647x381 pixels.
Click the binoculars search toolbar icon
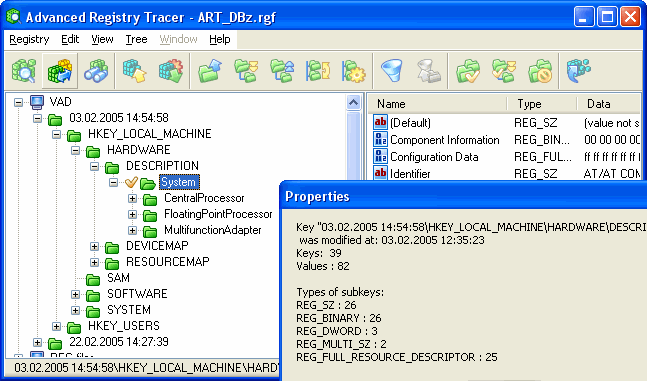point(96,71)
